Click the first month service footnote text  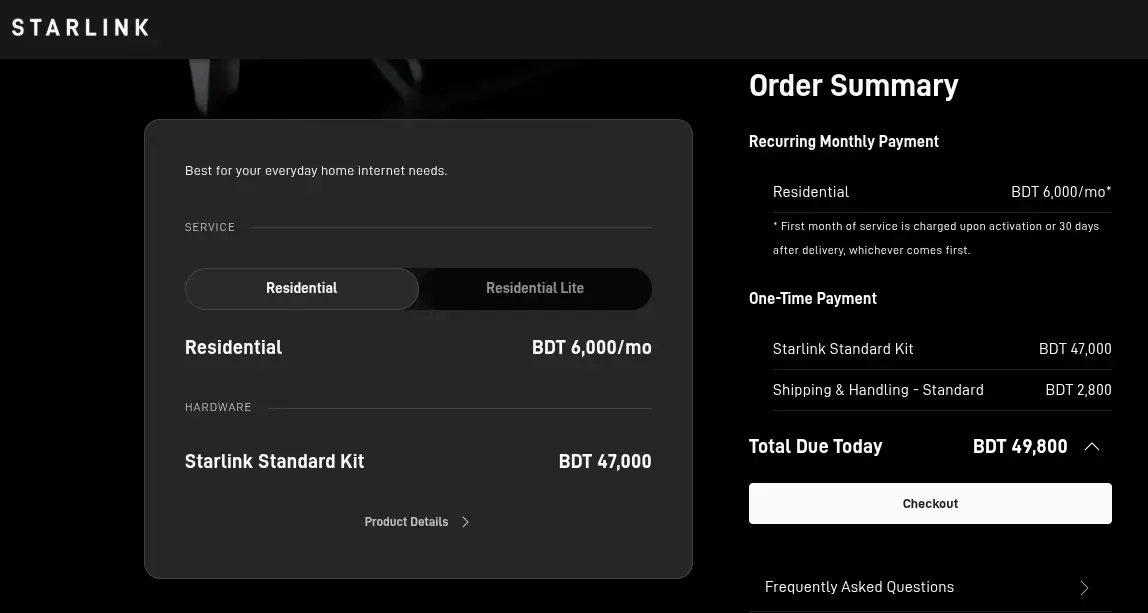(936, 238)
